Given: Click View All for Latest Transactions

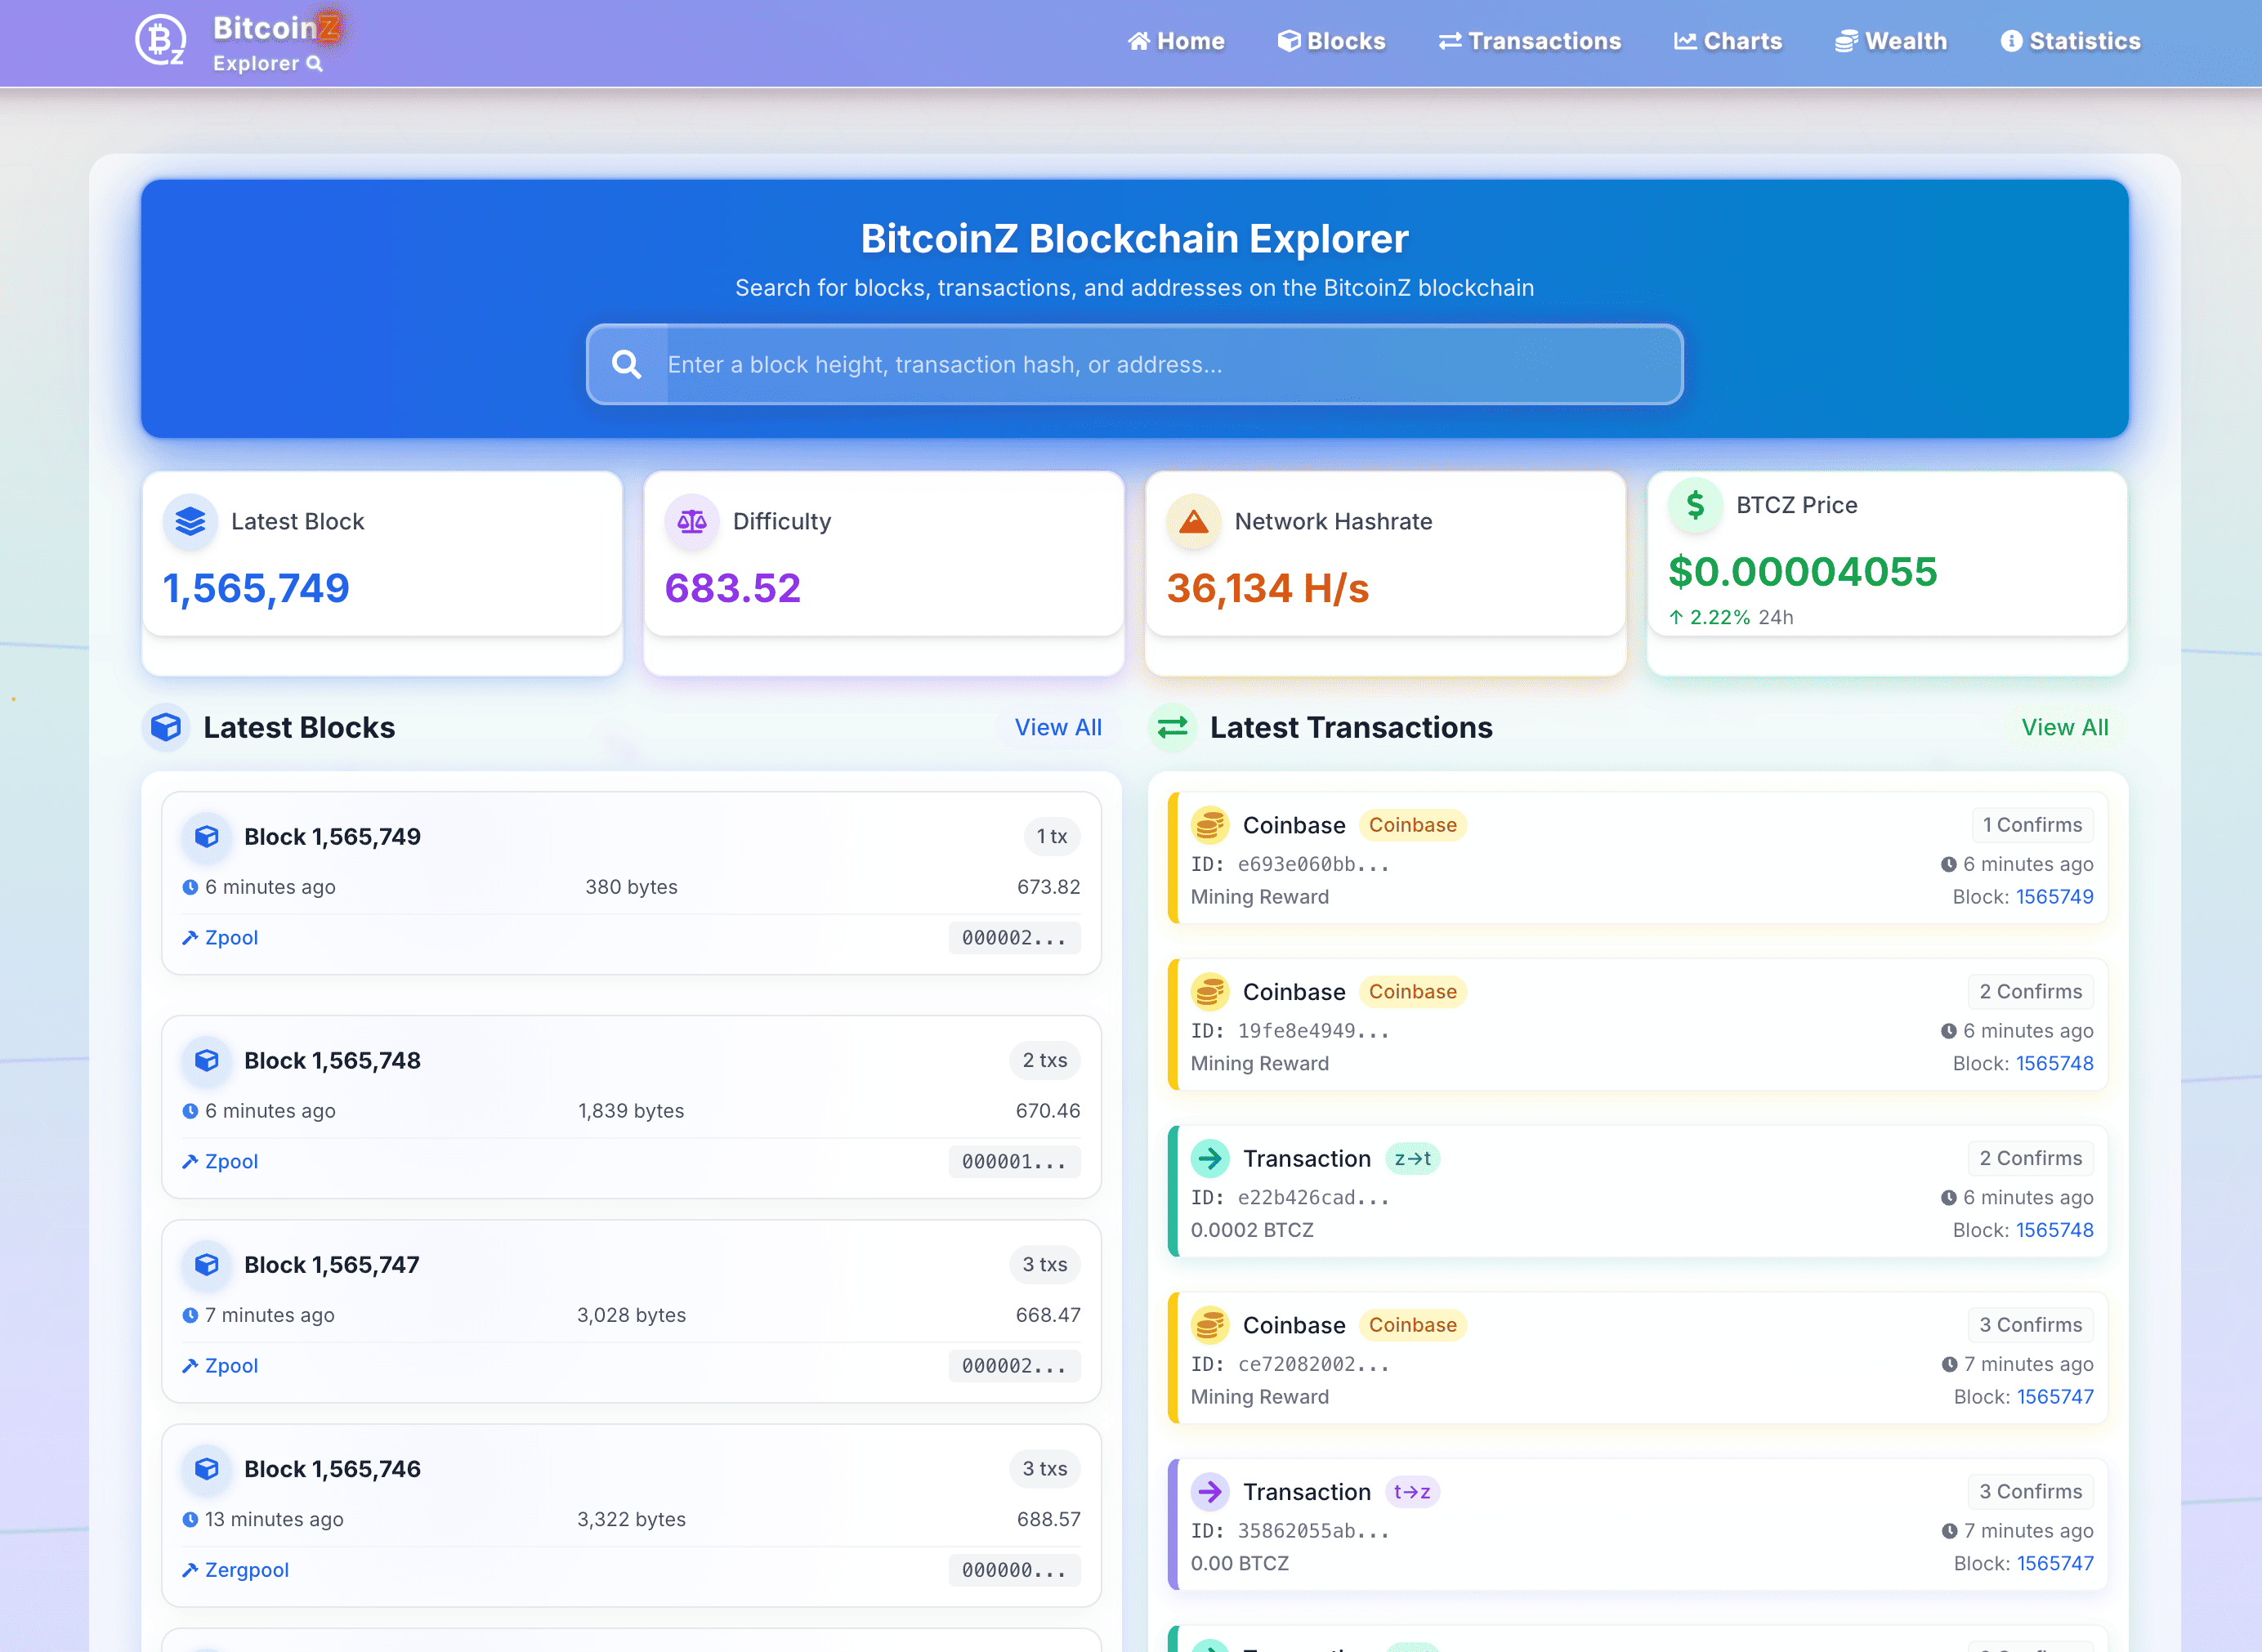Looking at the screenshot, I should [x=2065, y=727].
